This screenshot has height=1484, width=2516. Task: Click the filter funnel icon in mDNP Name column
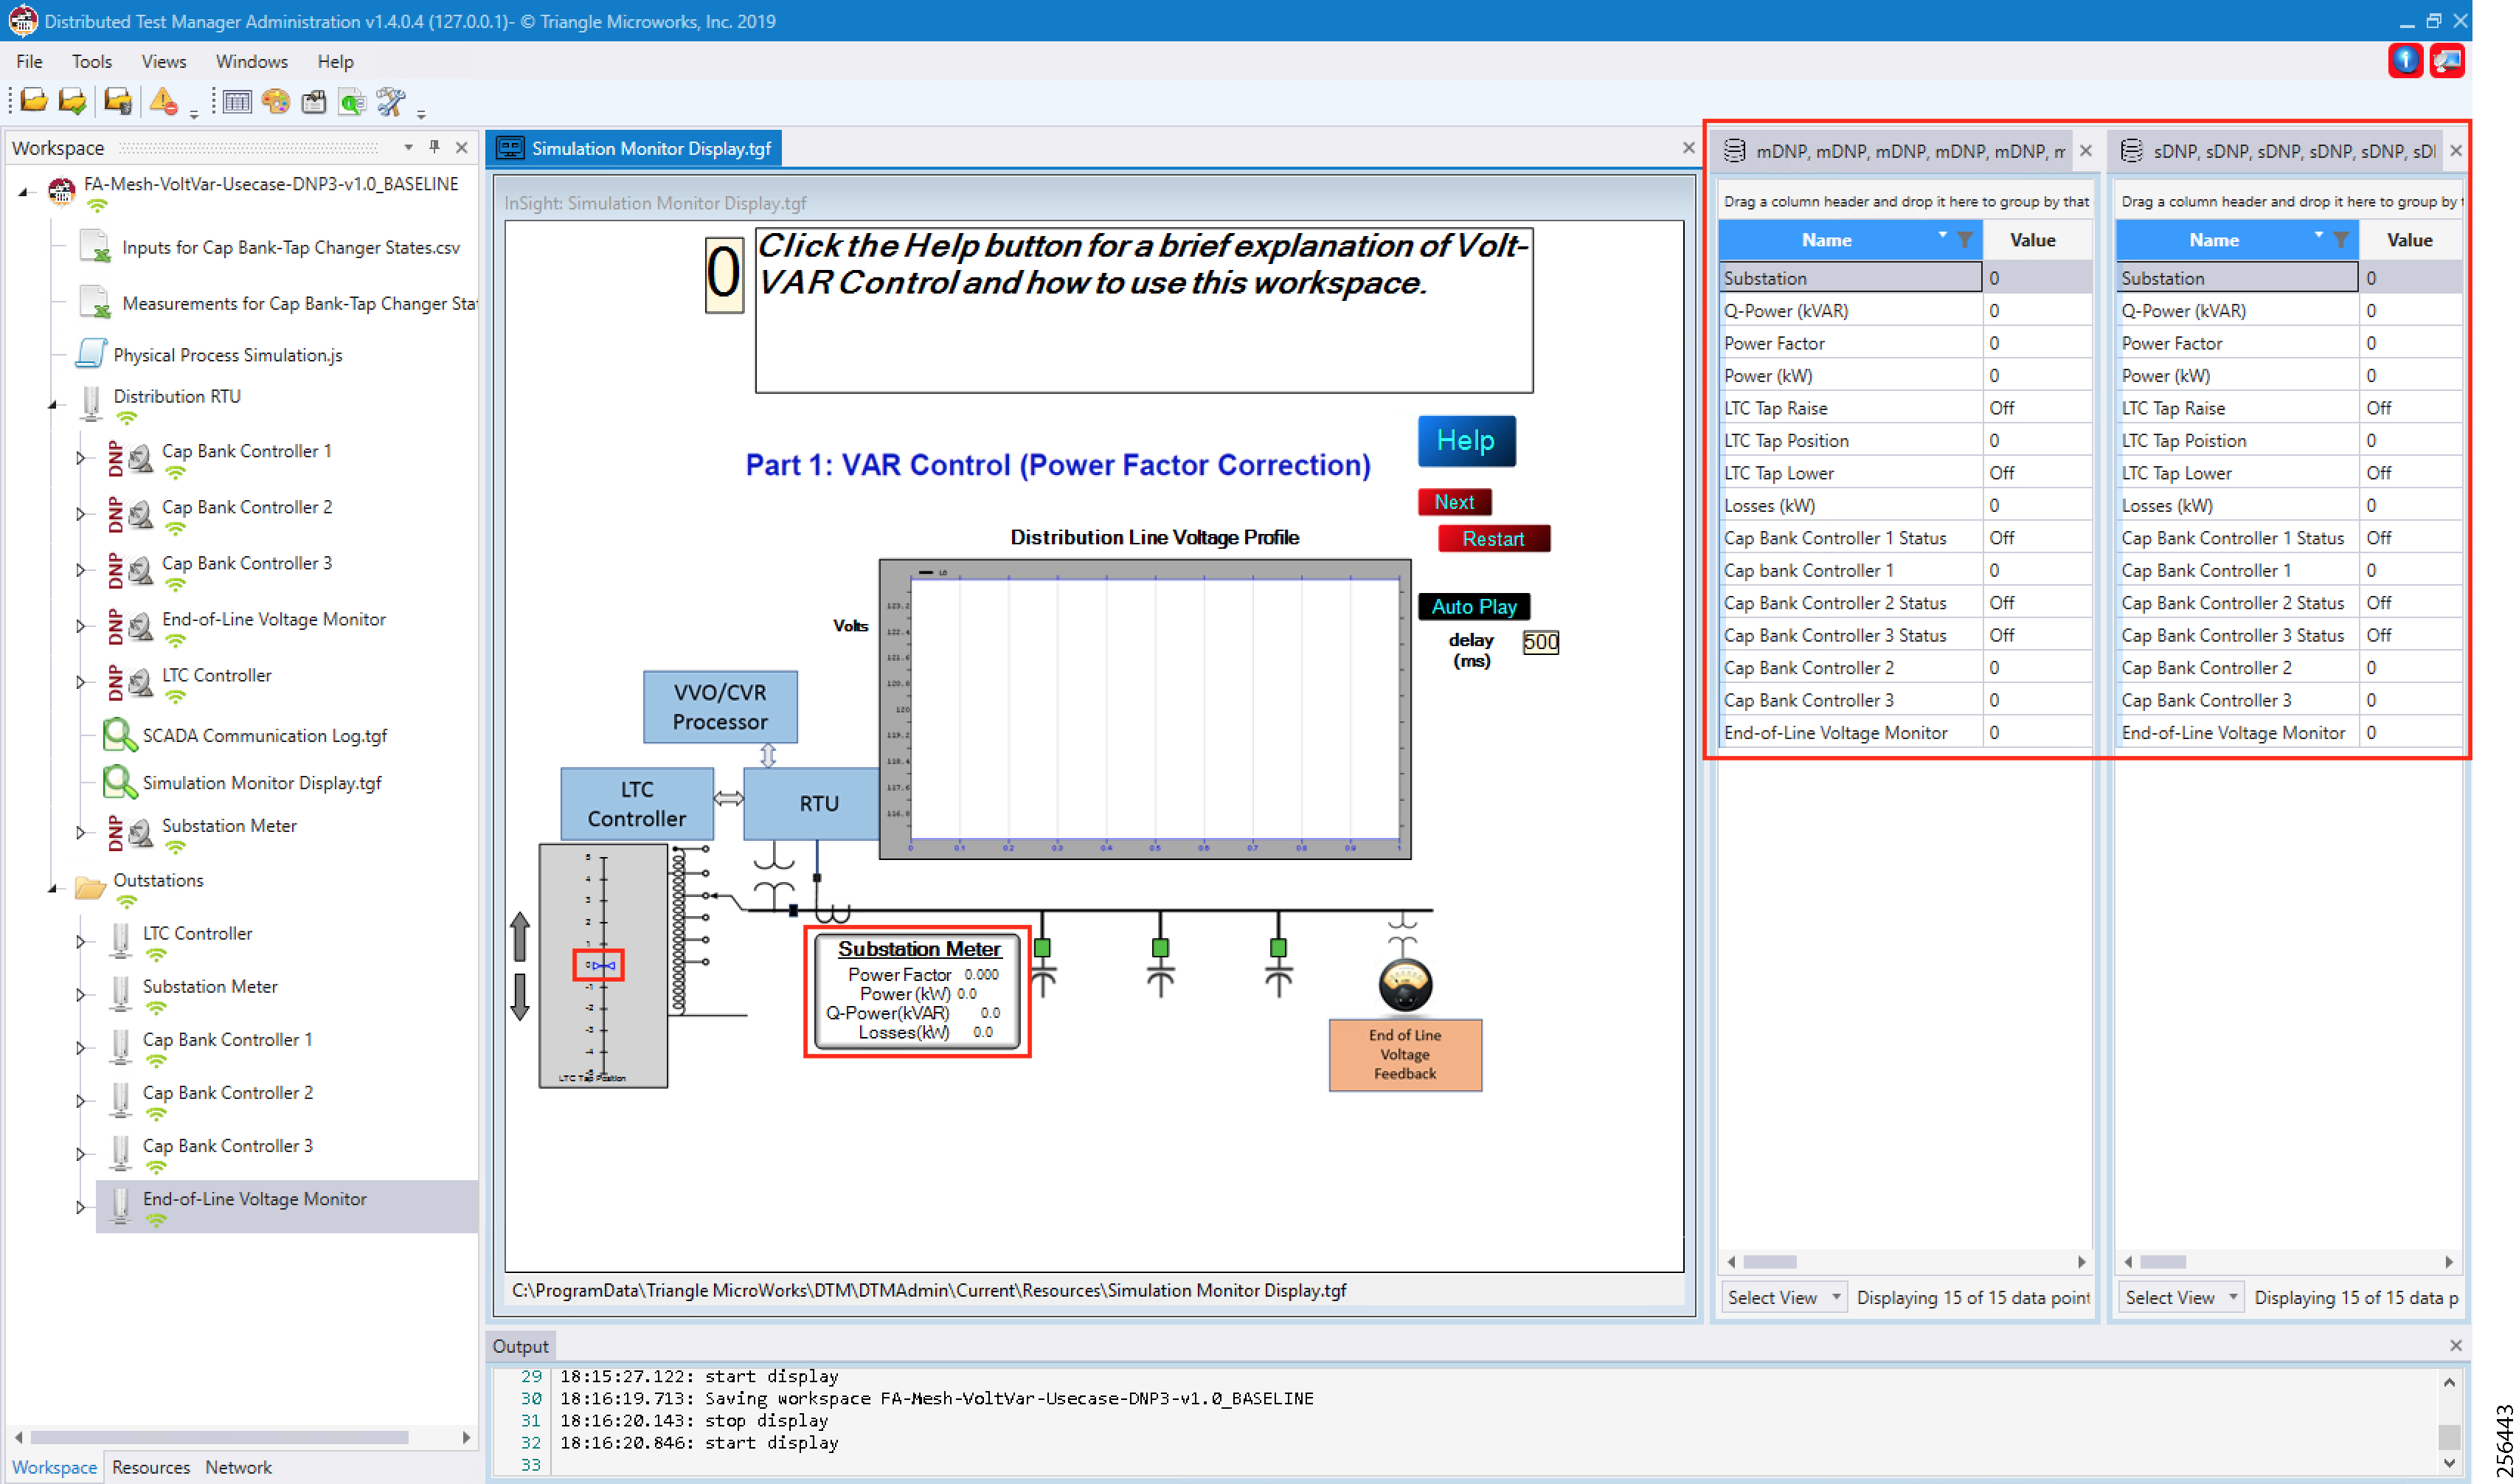1964,240
